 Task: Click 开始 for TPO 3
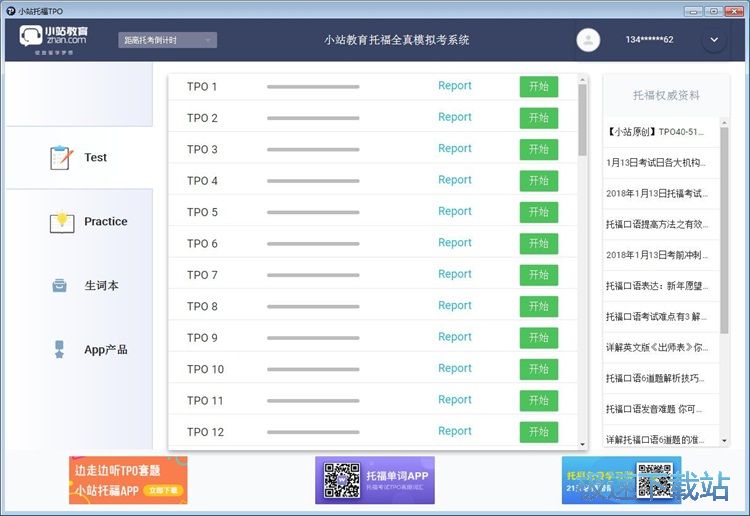pos(539,149)
